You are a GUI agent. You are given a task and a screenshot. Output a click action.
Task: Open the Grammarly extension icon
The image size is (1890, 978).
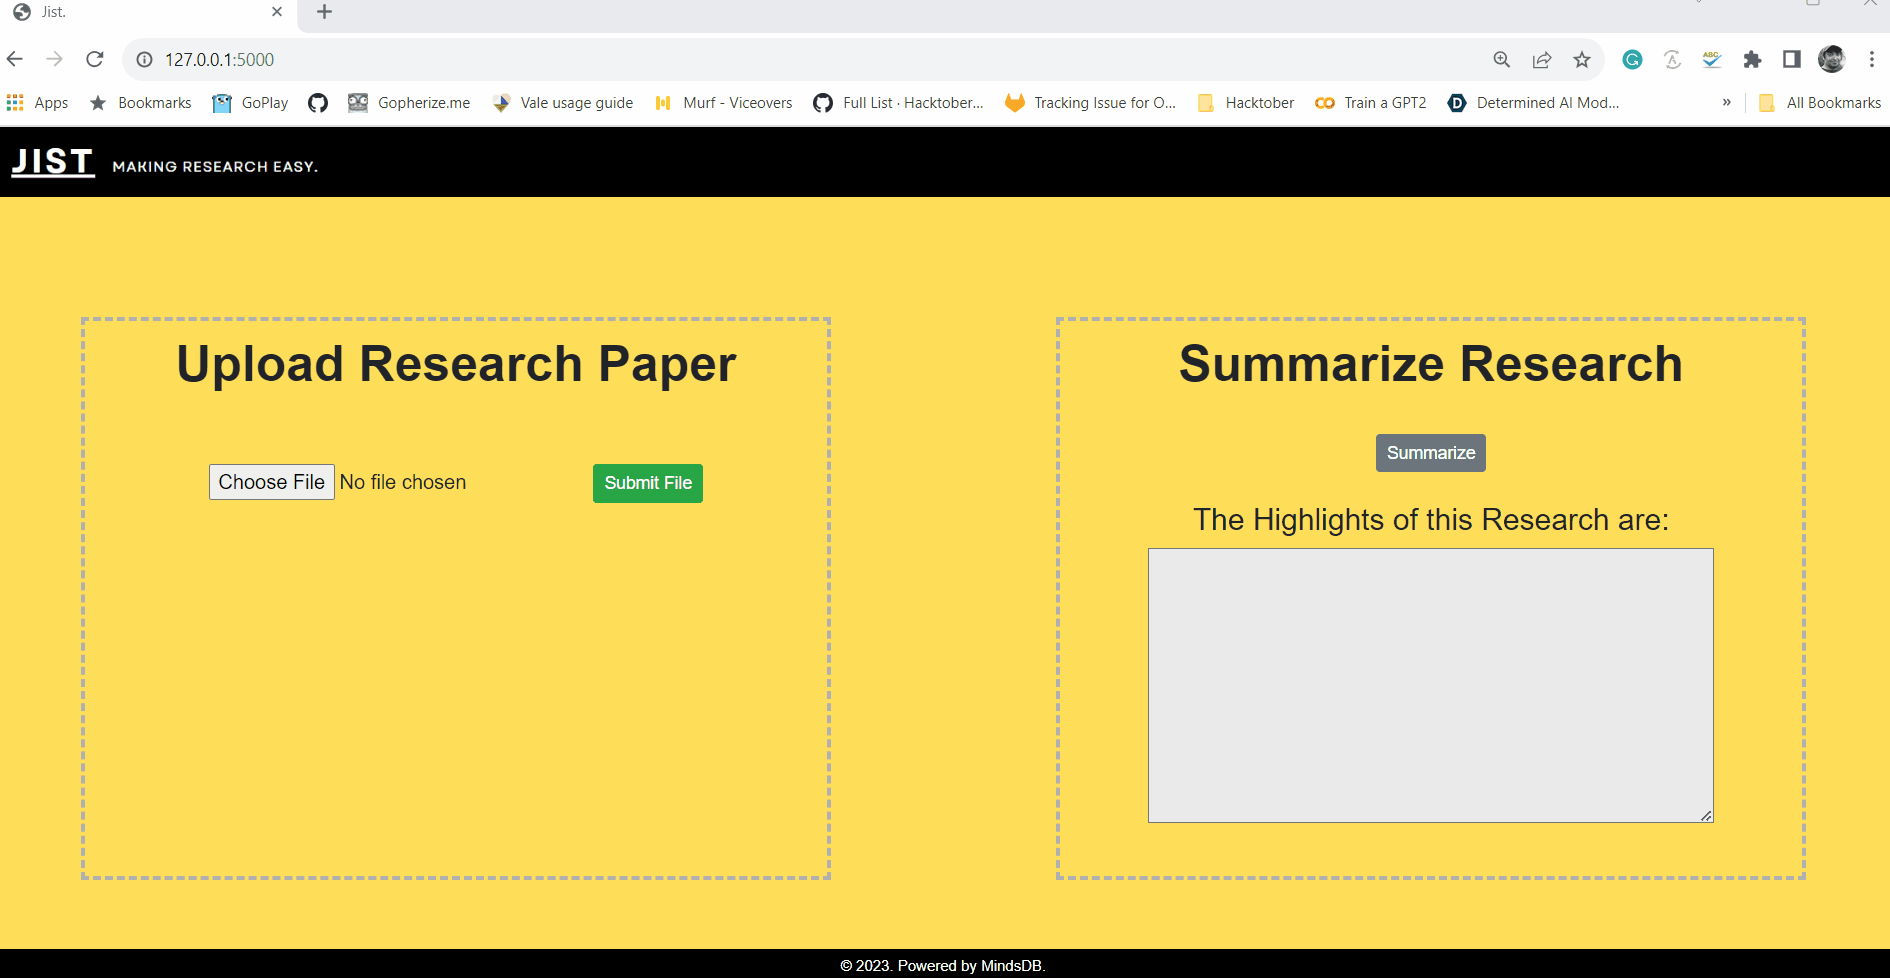1632,60
